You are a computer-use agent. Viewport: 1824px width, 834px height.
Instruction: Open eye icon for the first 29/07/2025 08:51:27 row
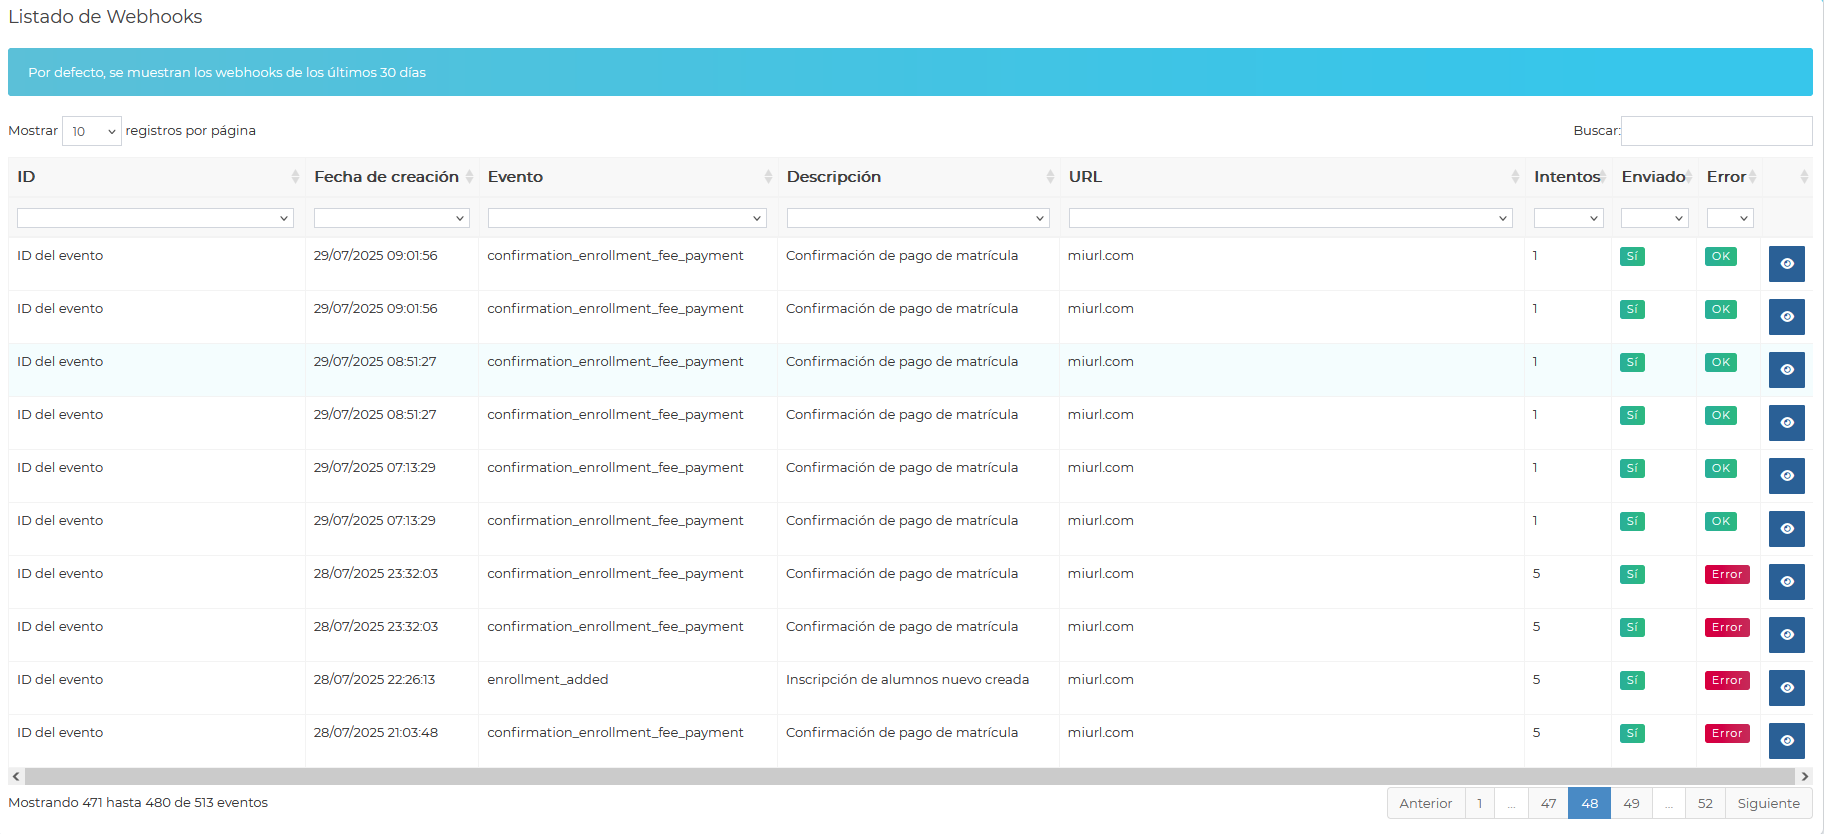[x=1786, y=370]
